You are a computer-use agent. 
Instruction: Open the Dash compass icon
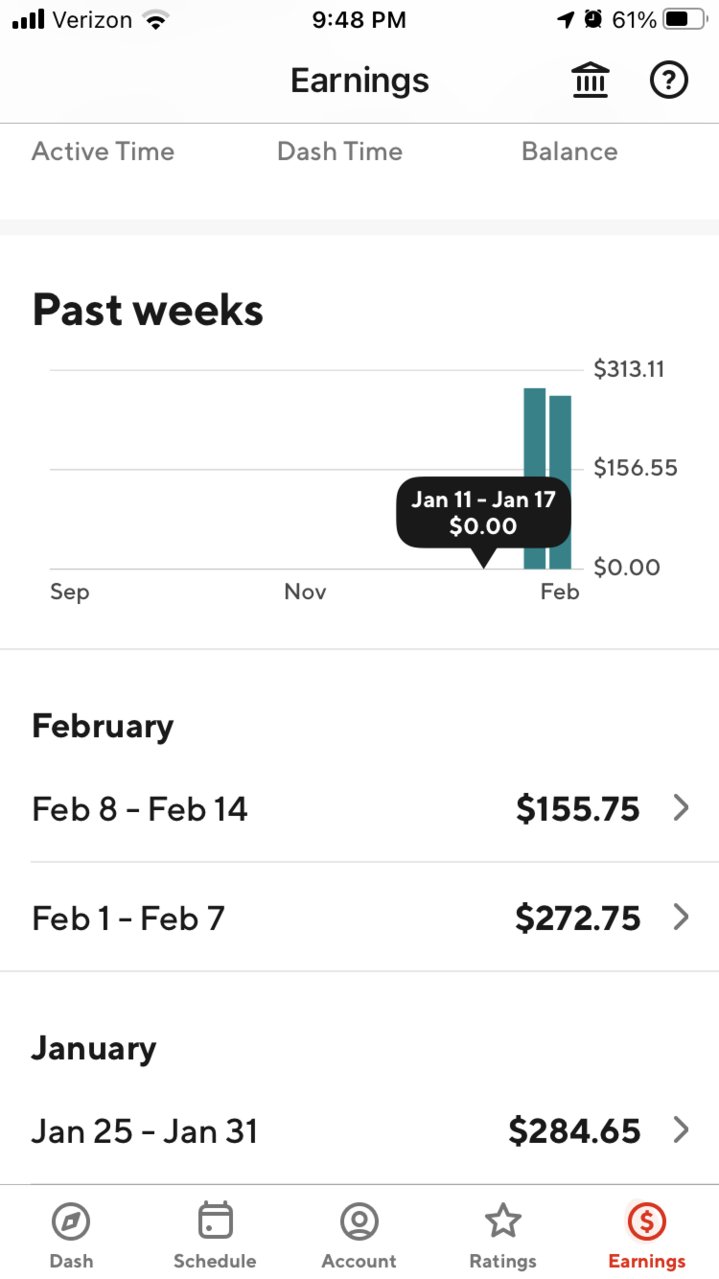tap(71, 1221)
